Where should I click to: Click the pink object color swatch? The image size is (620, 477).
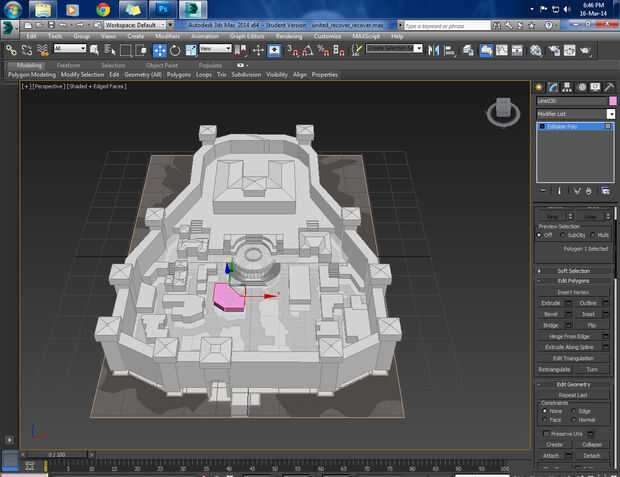(612, 101)
